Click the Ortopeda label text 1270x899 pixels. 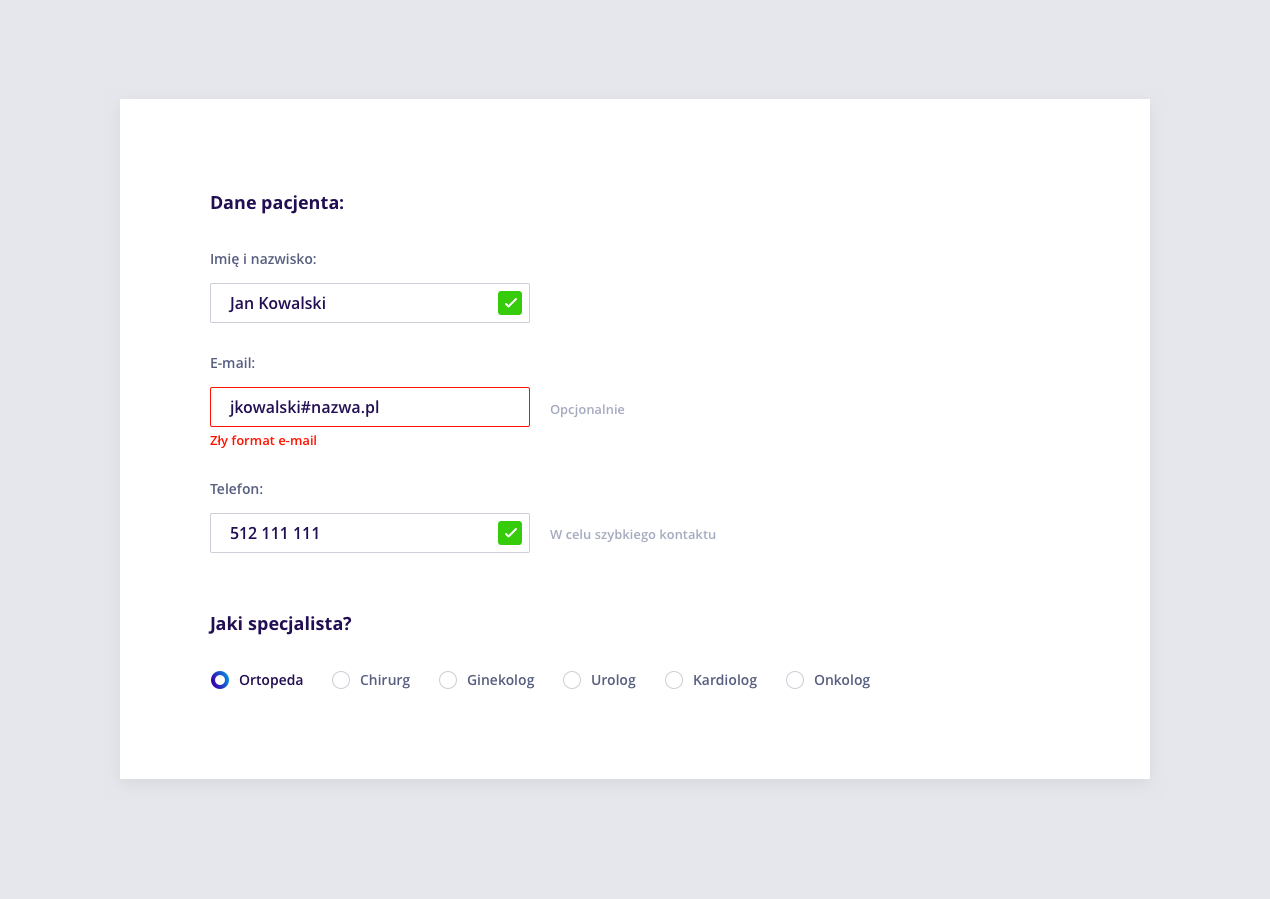271,680
